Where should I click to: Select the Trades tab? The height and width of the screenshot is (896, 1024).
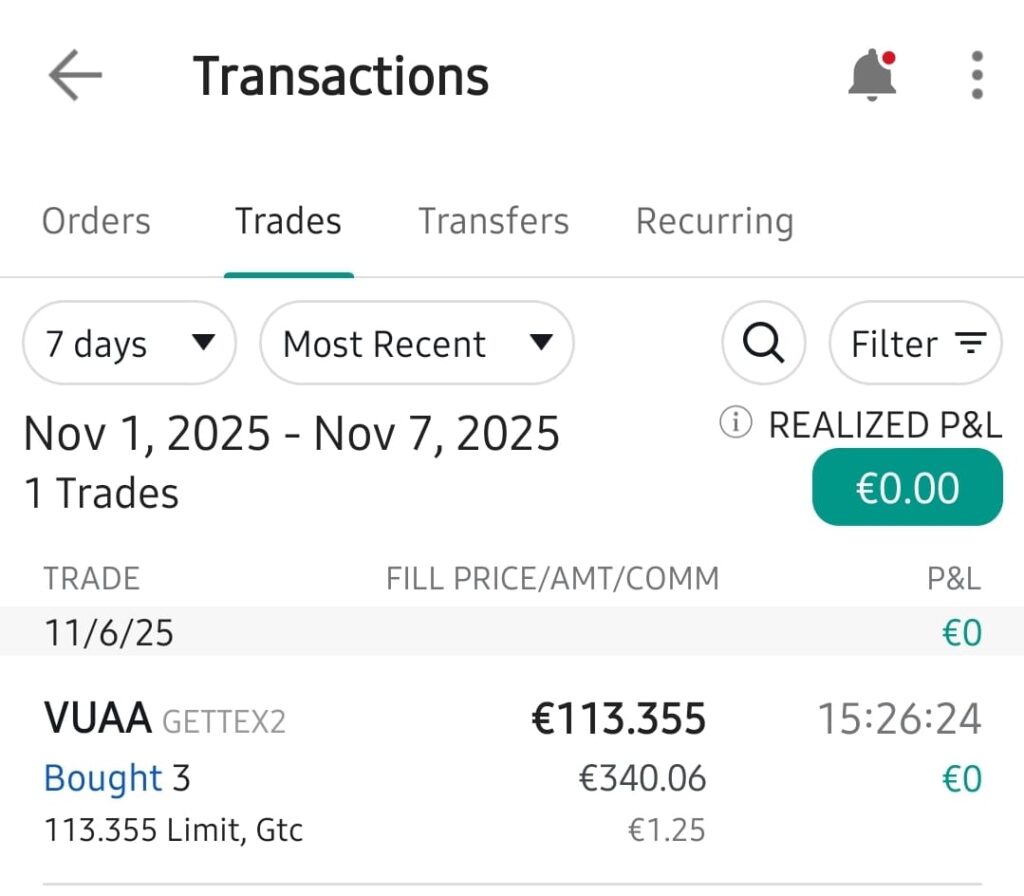[x=288, y=221]
